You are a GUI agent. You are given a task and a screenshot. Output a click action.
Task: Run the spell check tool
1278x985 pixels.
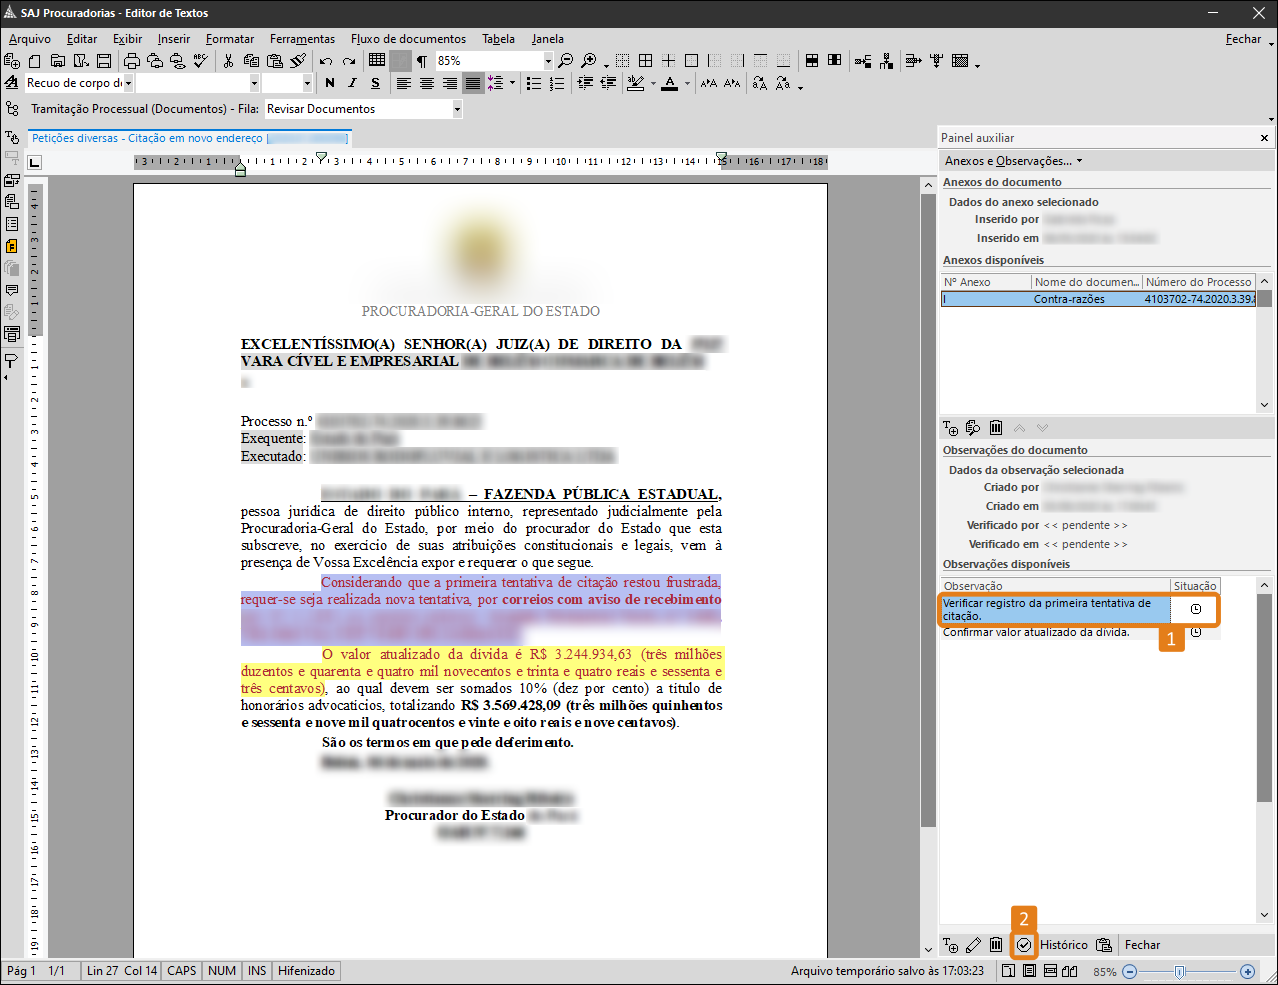coord(201,61)
